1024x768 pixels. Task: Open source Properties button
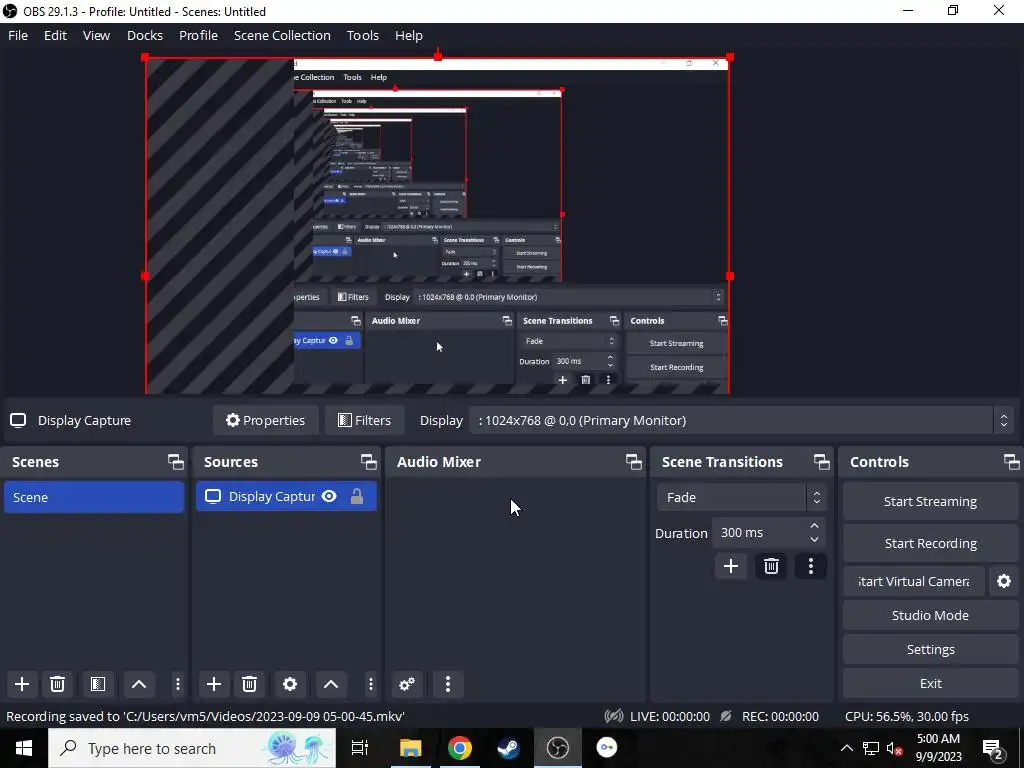point(265,421)
